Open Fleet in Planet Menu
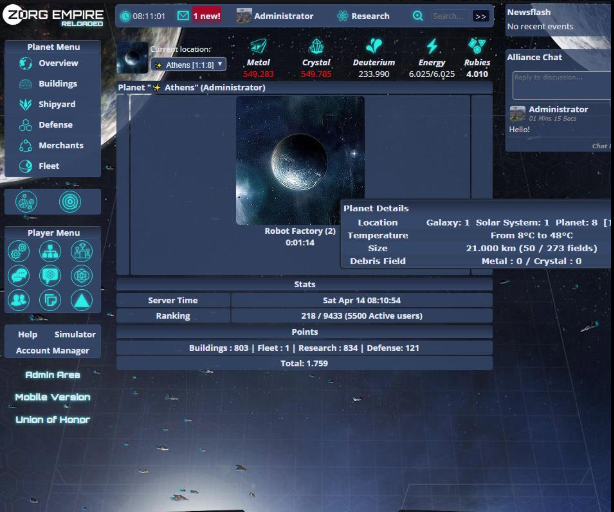The height and width of the screenshot is (512, 614). point(49,166)
